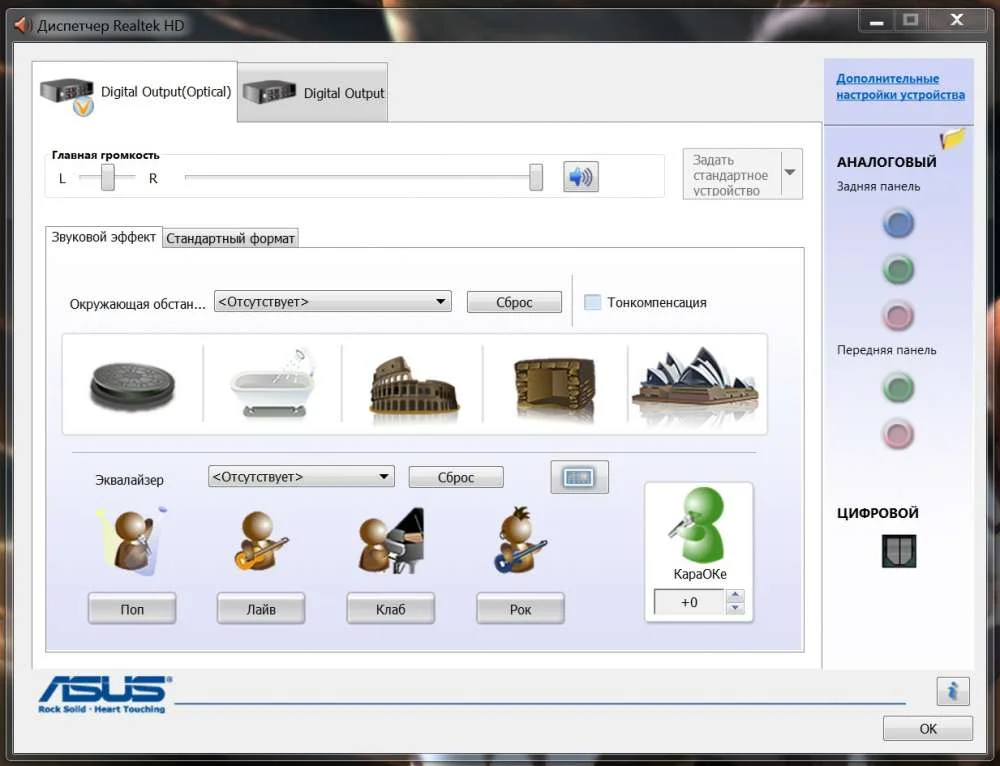Screen dimensions: 1000x766
Task: Minimize the Диспетчер Realtek HD window
Action: [876, 21]
